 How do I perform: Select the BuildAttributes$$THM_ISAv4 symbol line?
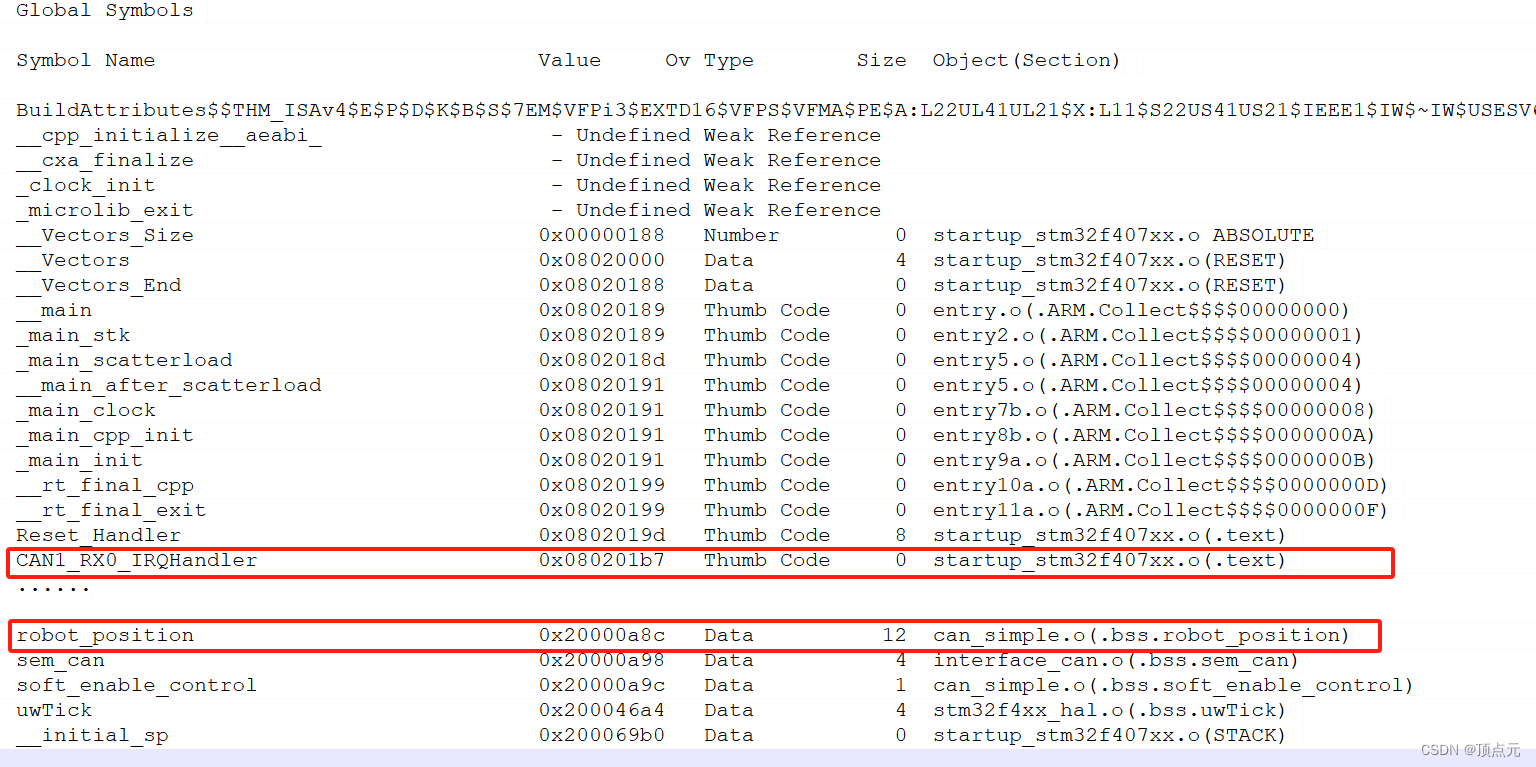[776, 110]
